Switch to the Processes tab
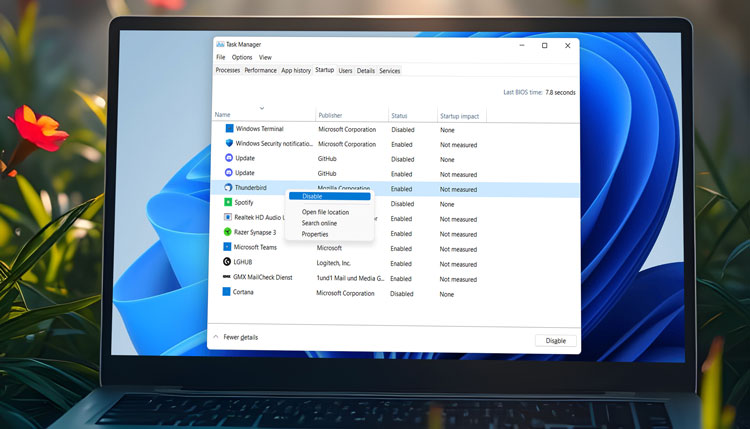The image size is (750, 429). tap(228, 70)
